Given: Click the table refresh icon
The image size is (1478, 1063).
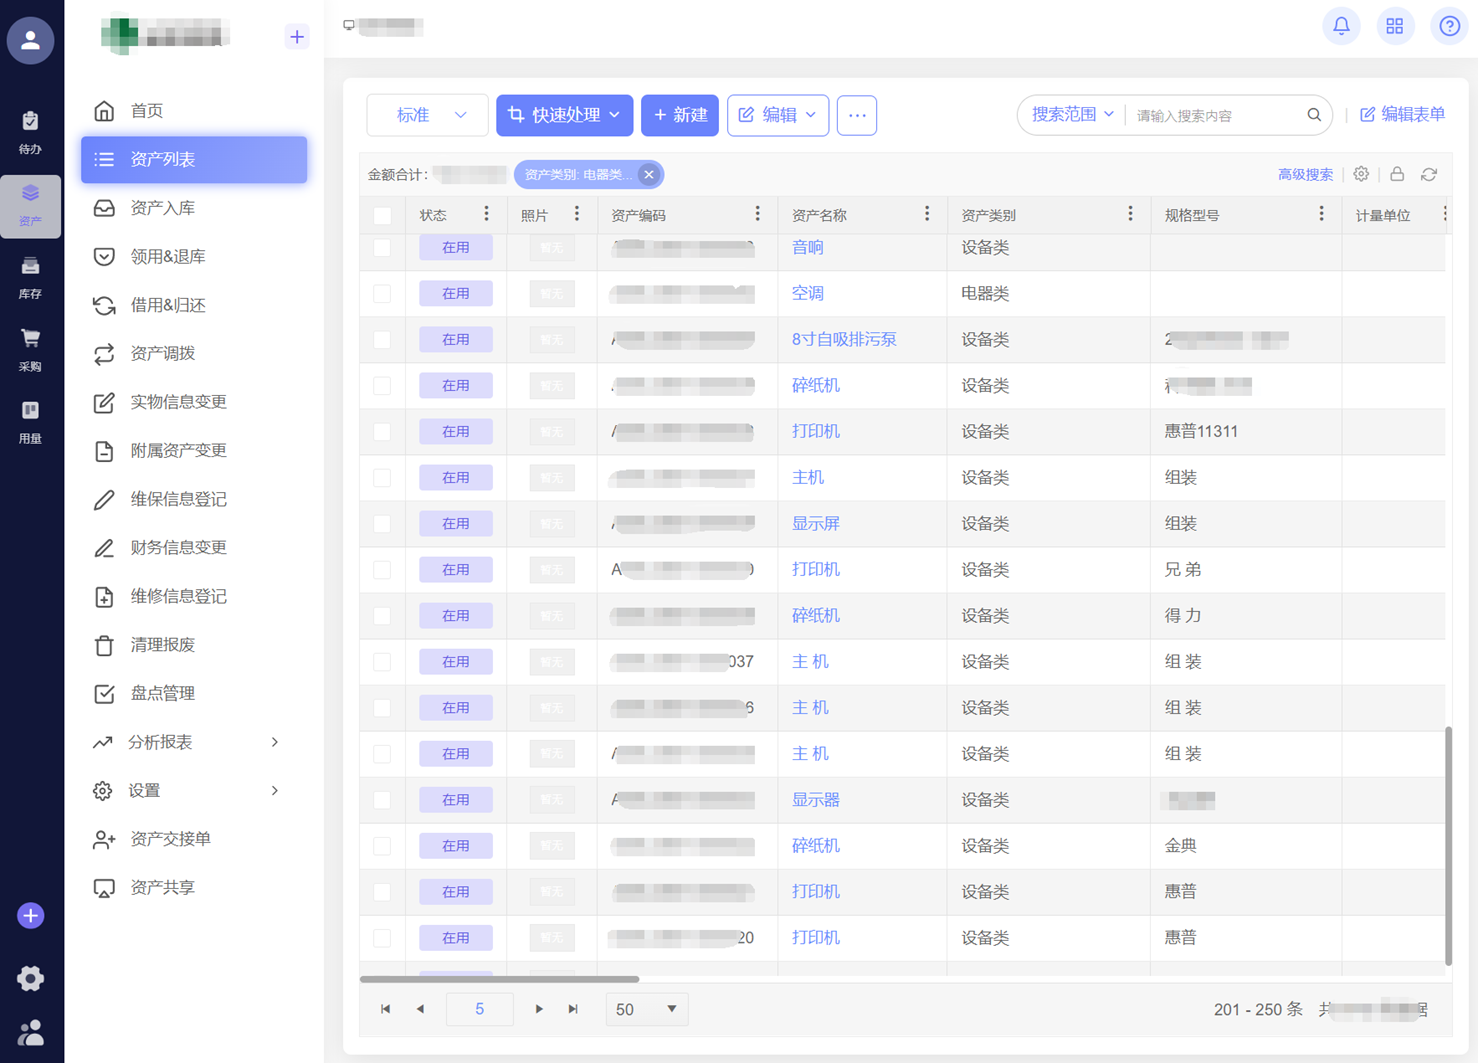Looking at the screenshot, I should tap(1429, 175).
